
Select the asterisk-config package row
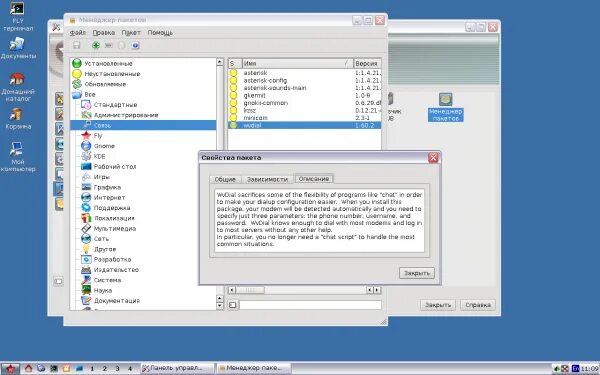(305, 80)
